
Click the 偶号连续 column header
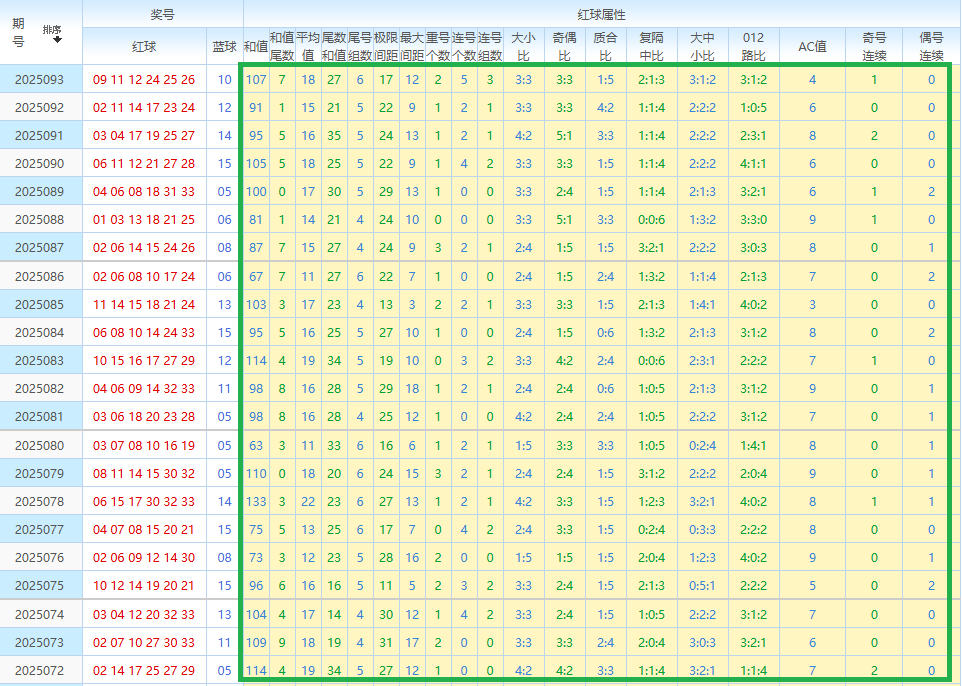pos(931,46)
